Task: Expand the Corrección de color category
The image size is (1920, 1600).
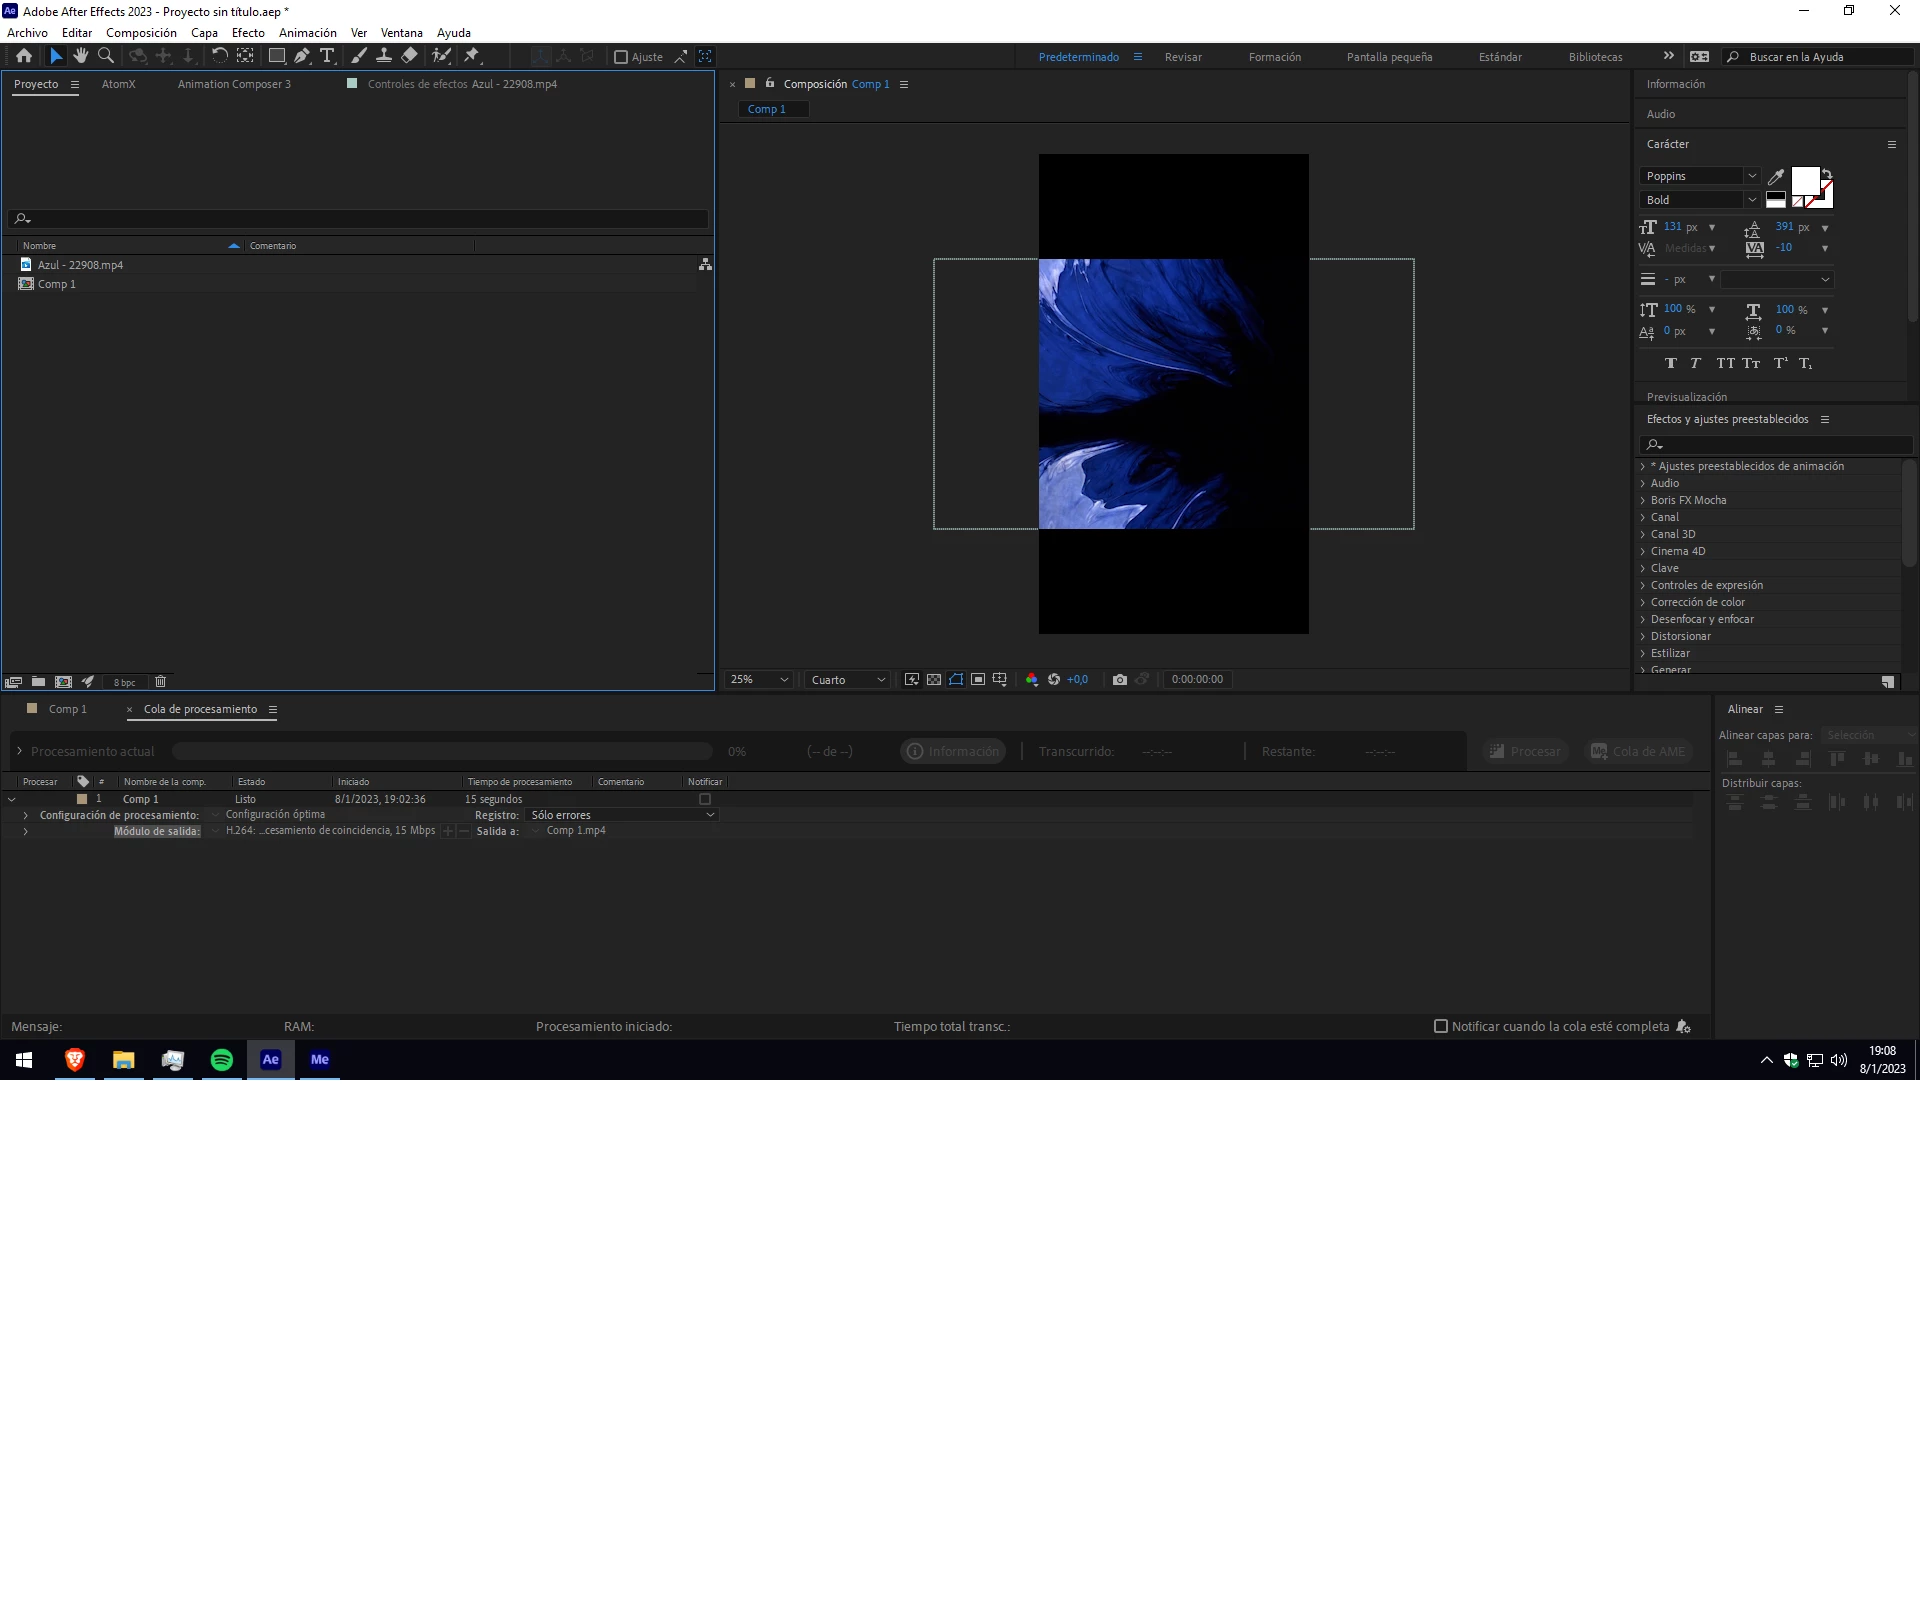Action: click(1643, 602)
